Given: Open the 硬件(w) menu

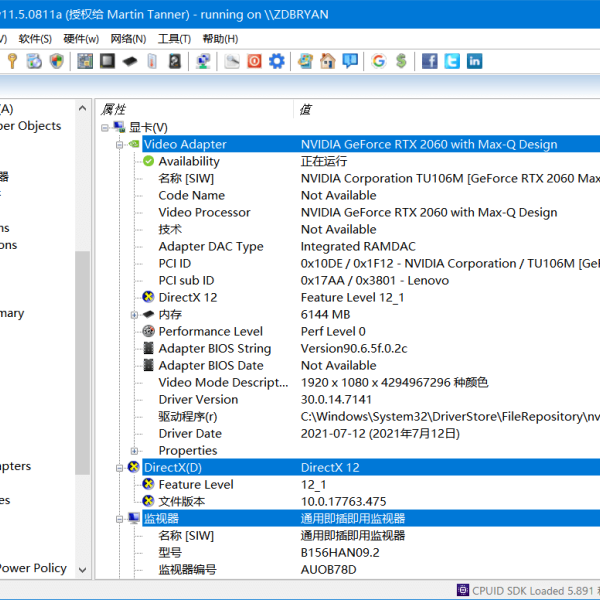Looking at the screenshot, I should 81,39.
